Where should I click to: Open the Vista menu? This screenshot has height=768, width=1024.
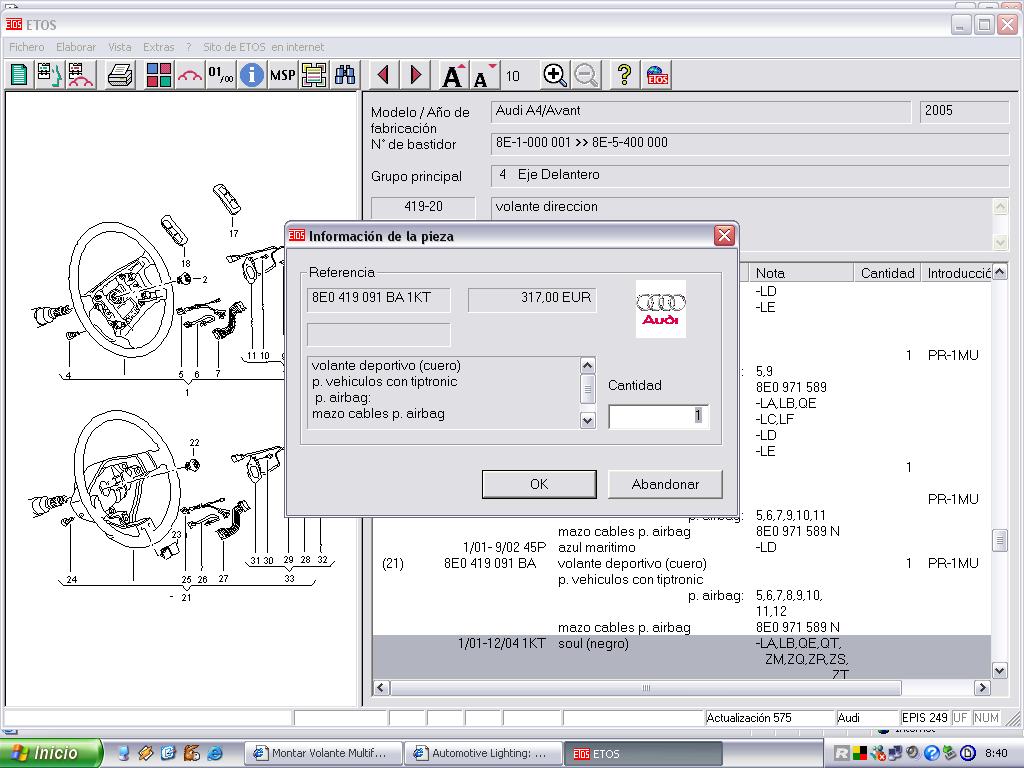(x=120, y=47)
